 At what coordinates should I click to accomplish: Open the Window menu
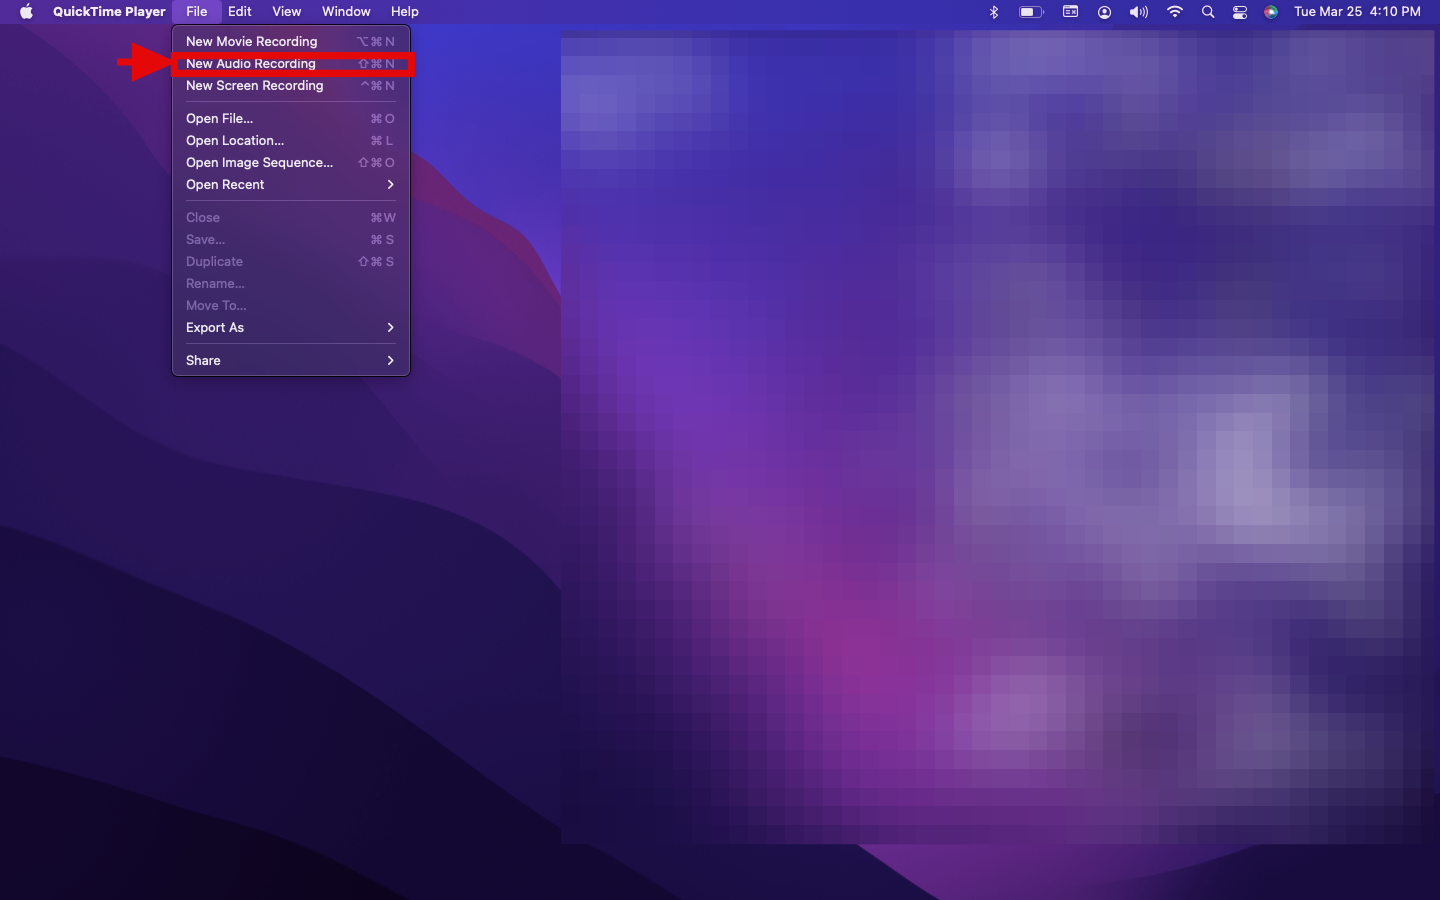(346, 12)
